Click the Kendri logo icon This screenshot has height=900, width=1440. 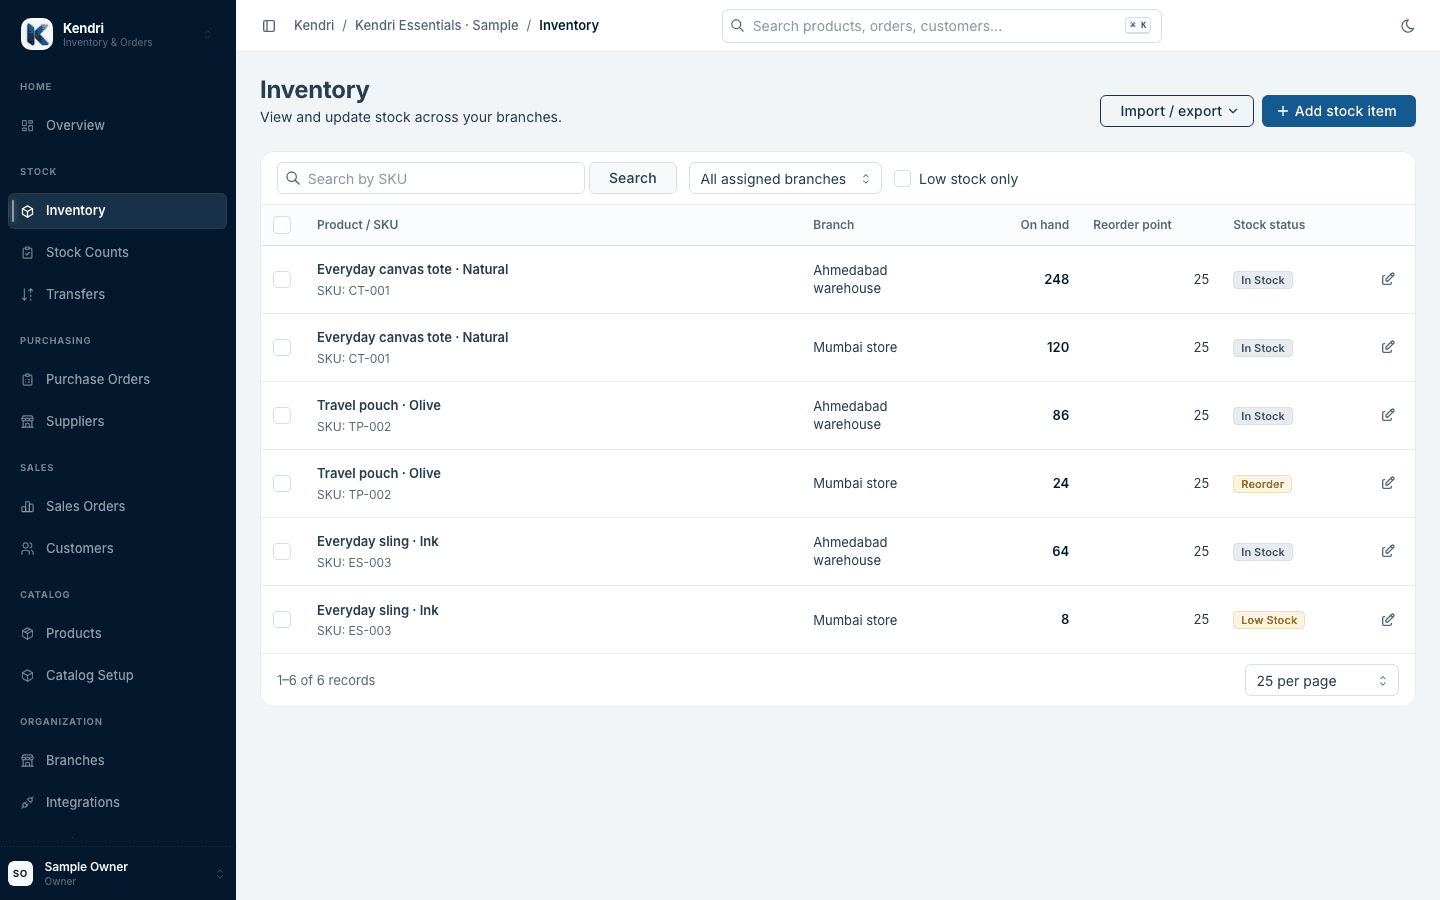point(37,34)
